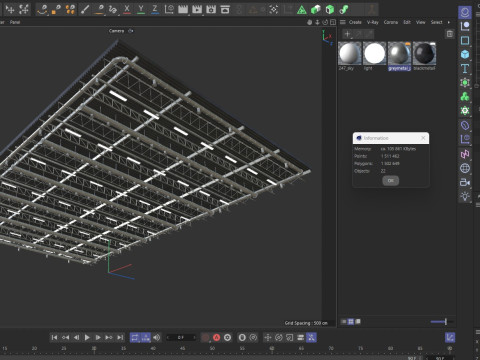
Task: Click the current frame input field
Action: point(181,337)
